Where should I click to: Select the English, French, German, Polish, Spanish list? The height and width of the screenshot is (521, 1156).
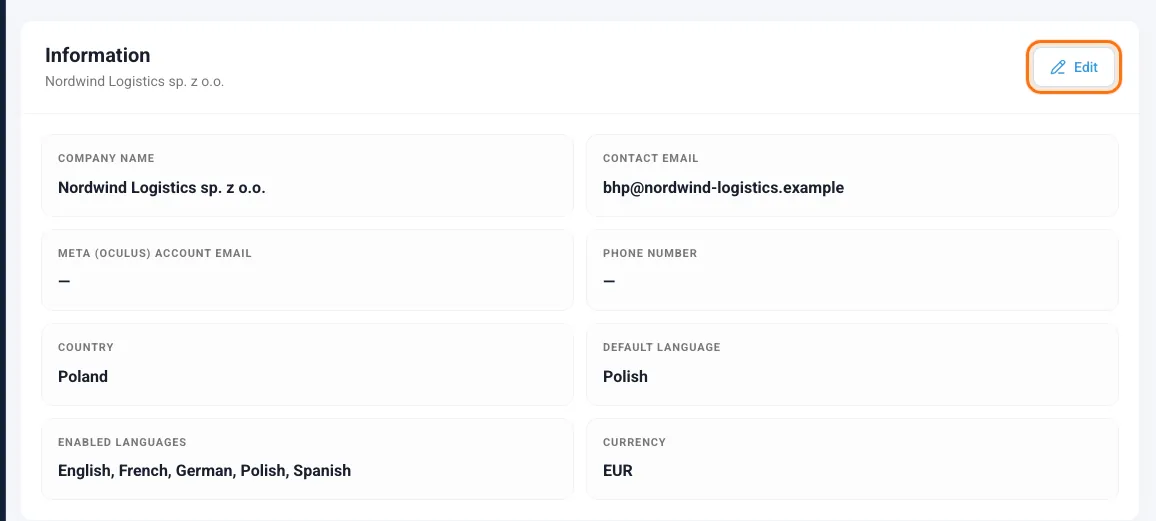pos(204,471)
